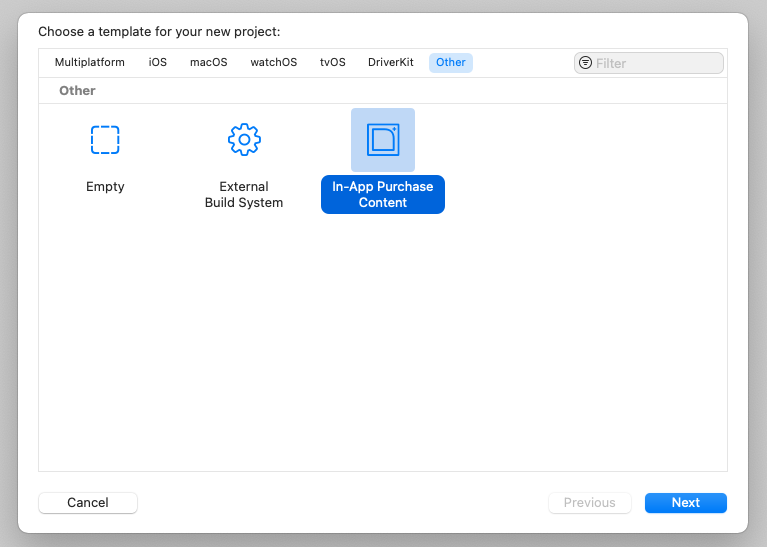Click the Next button

pyautogui.click(x=686, y=502)
